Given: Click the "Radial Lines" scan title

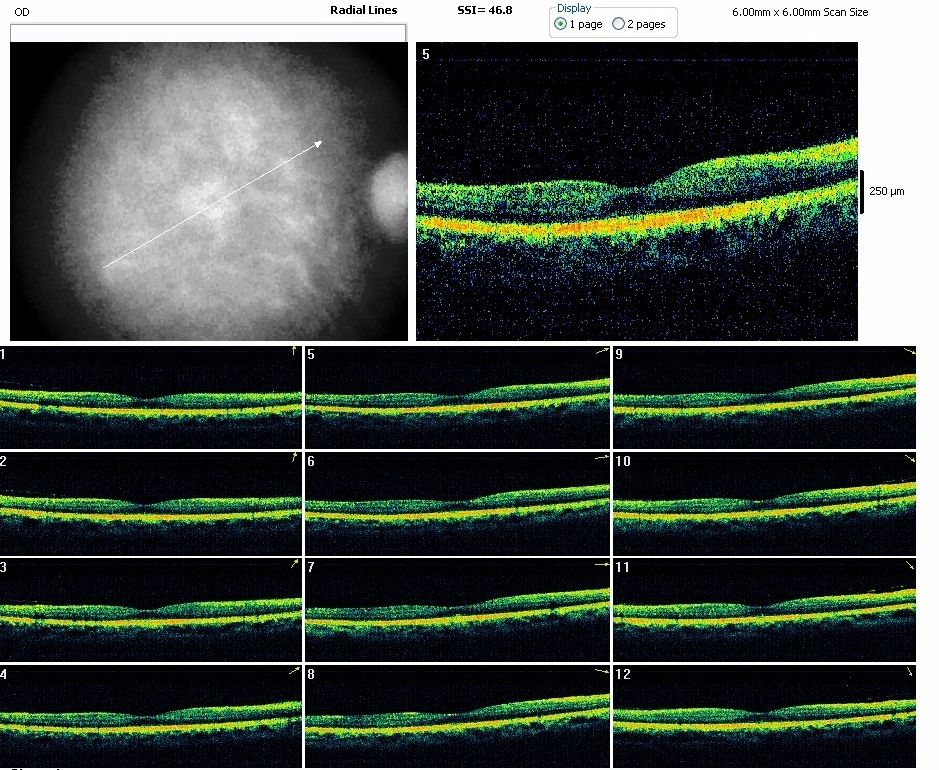Looking at the screenshot, I should 363,11.
